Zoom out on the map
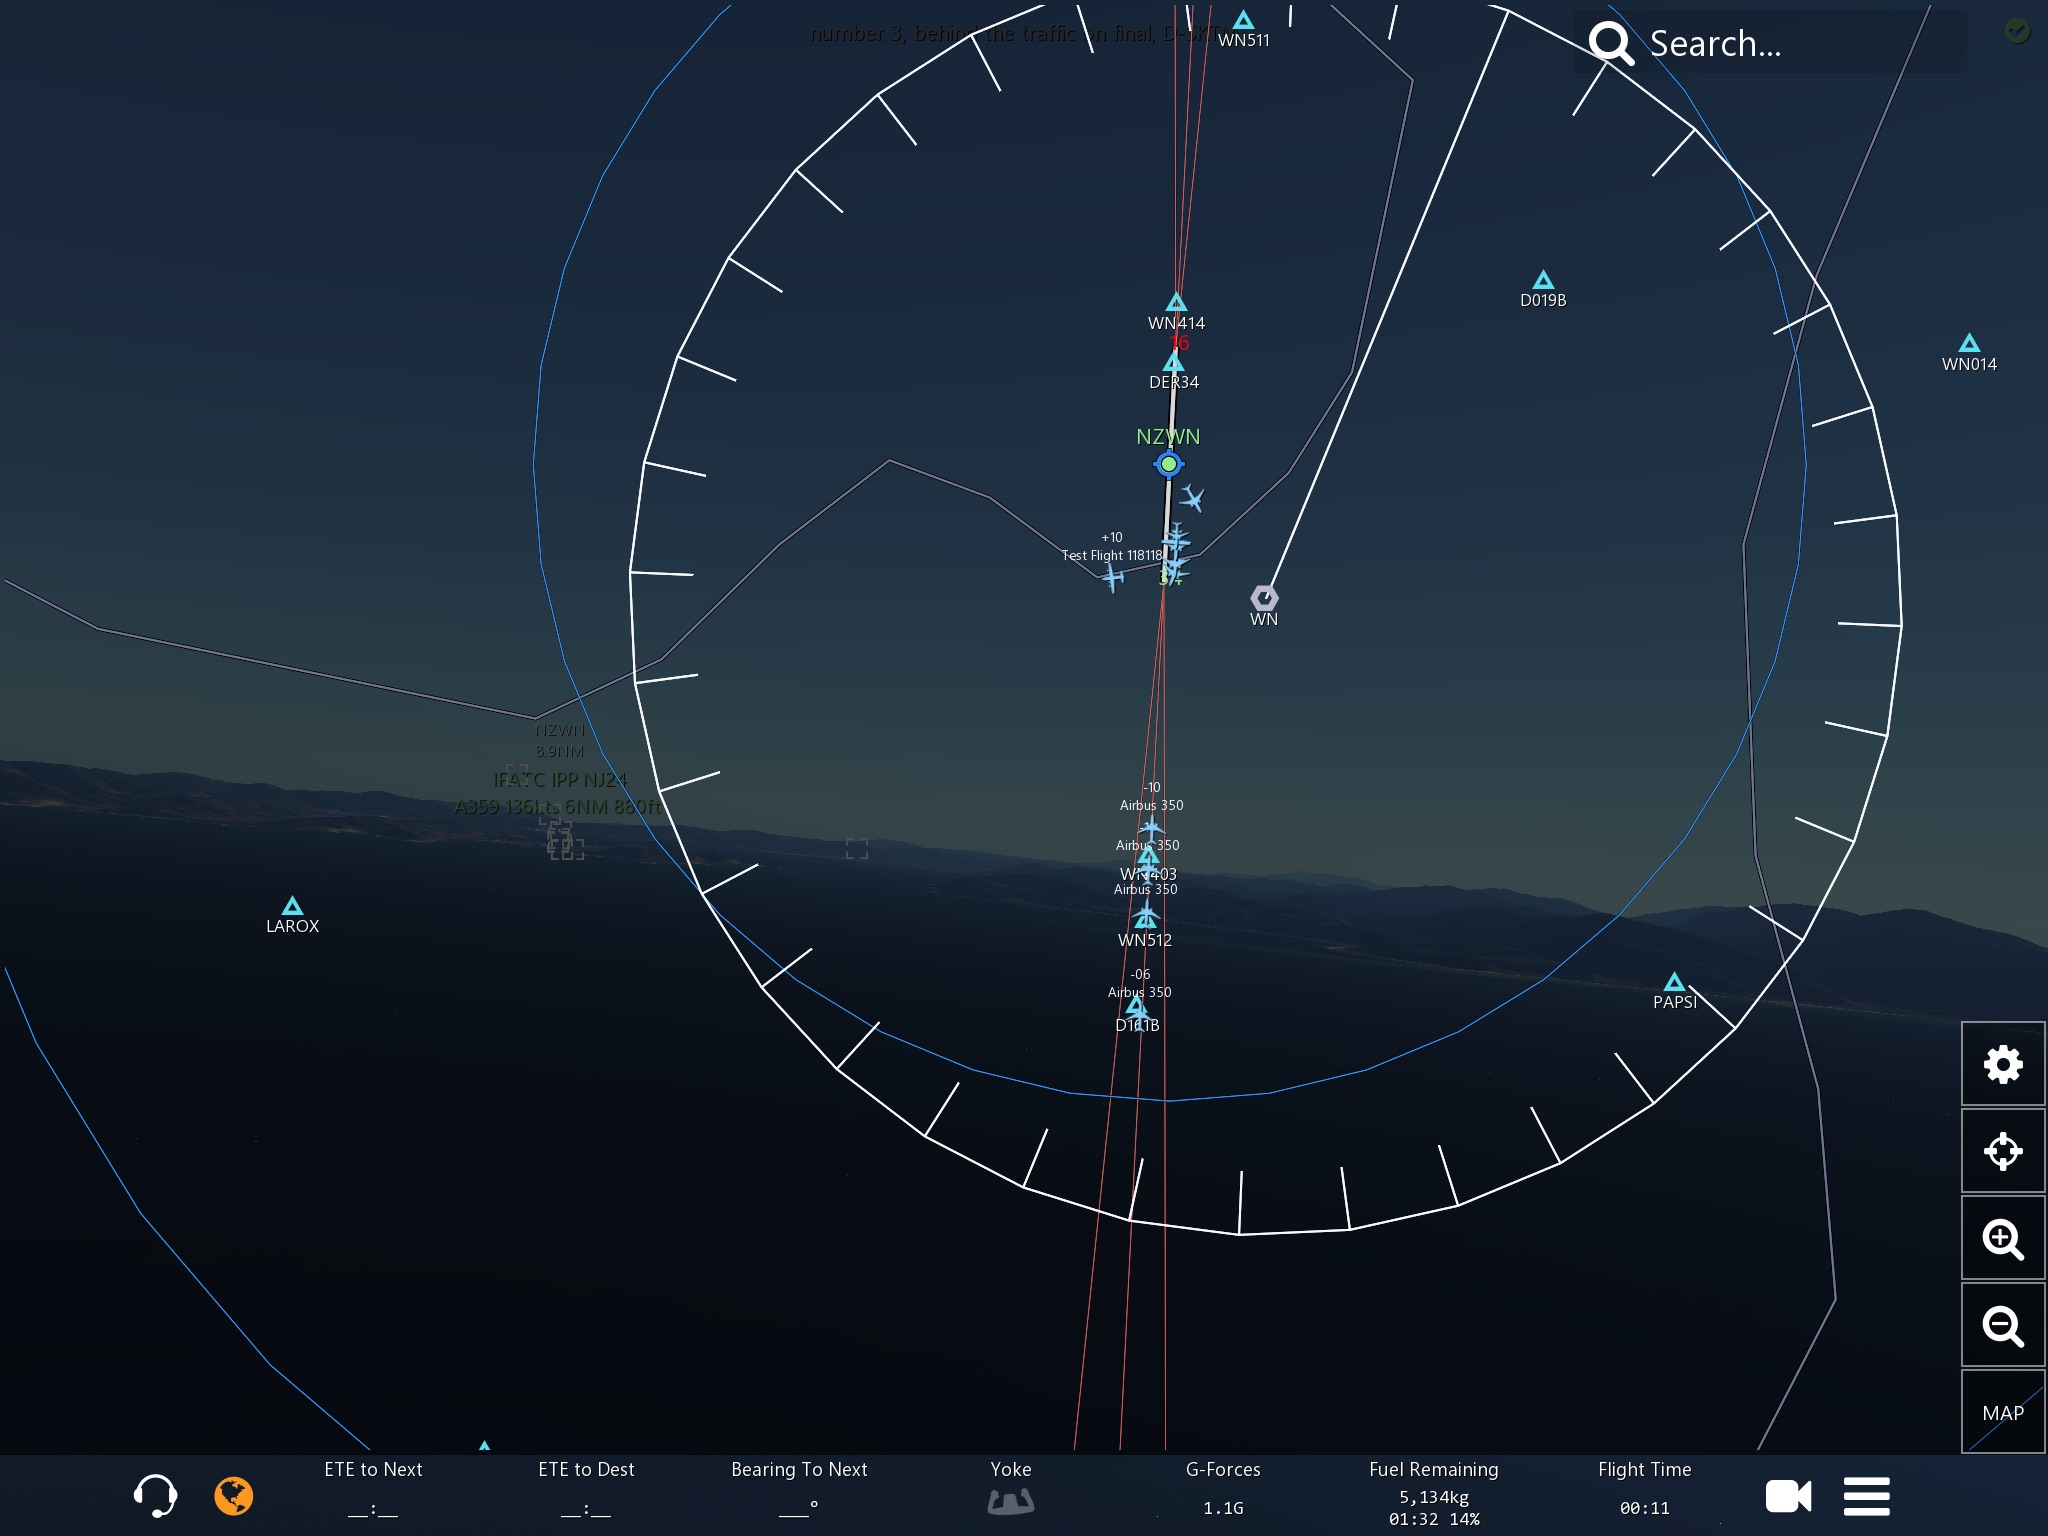The height and width of the screenshot is (1536, 2048). pos(2002,1326)
